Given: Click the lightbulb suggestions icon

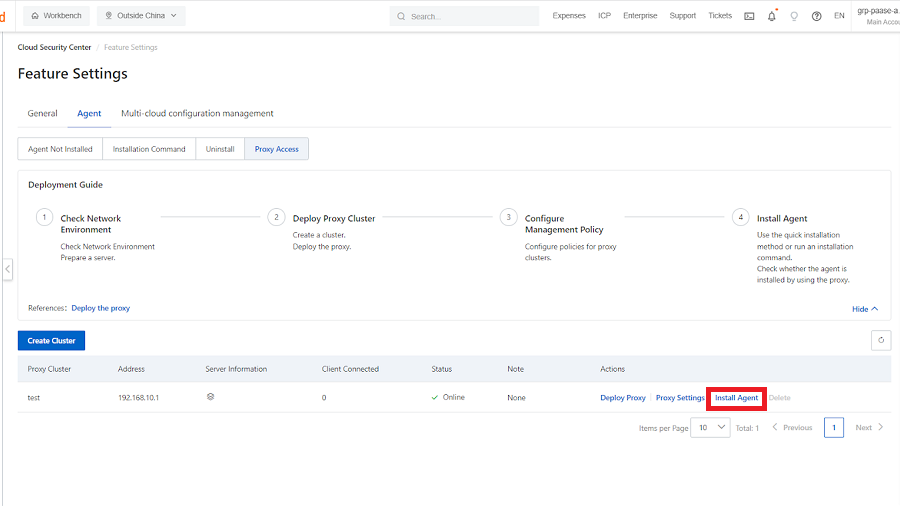Looking at the screenshot, I should [x=794, y=16].
